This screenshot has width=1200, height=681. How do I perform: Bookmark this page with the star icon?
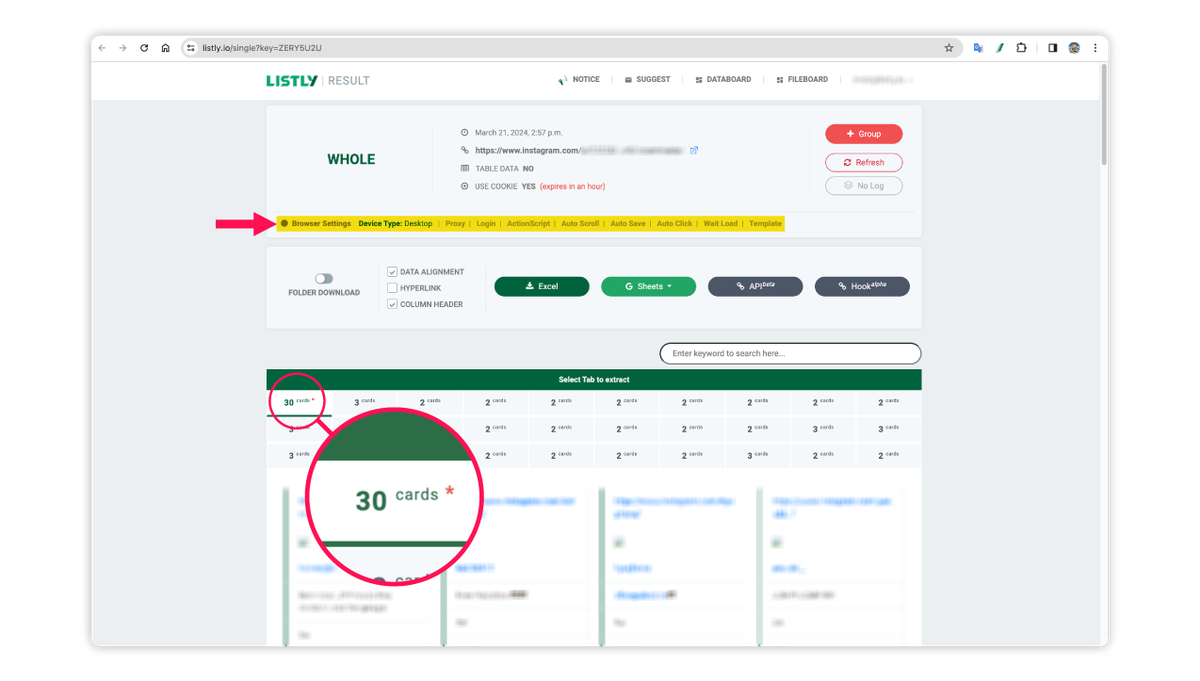click(949, 48)
